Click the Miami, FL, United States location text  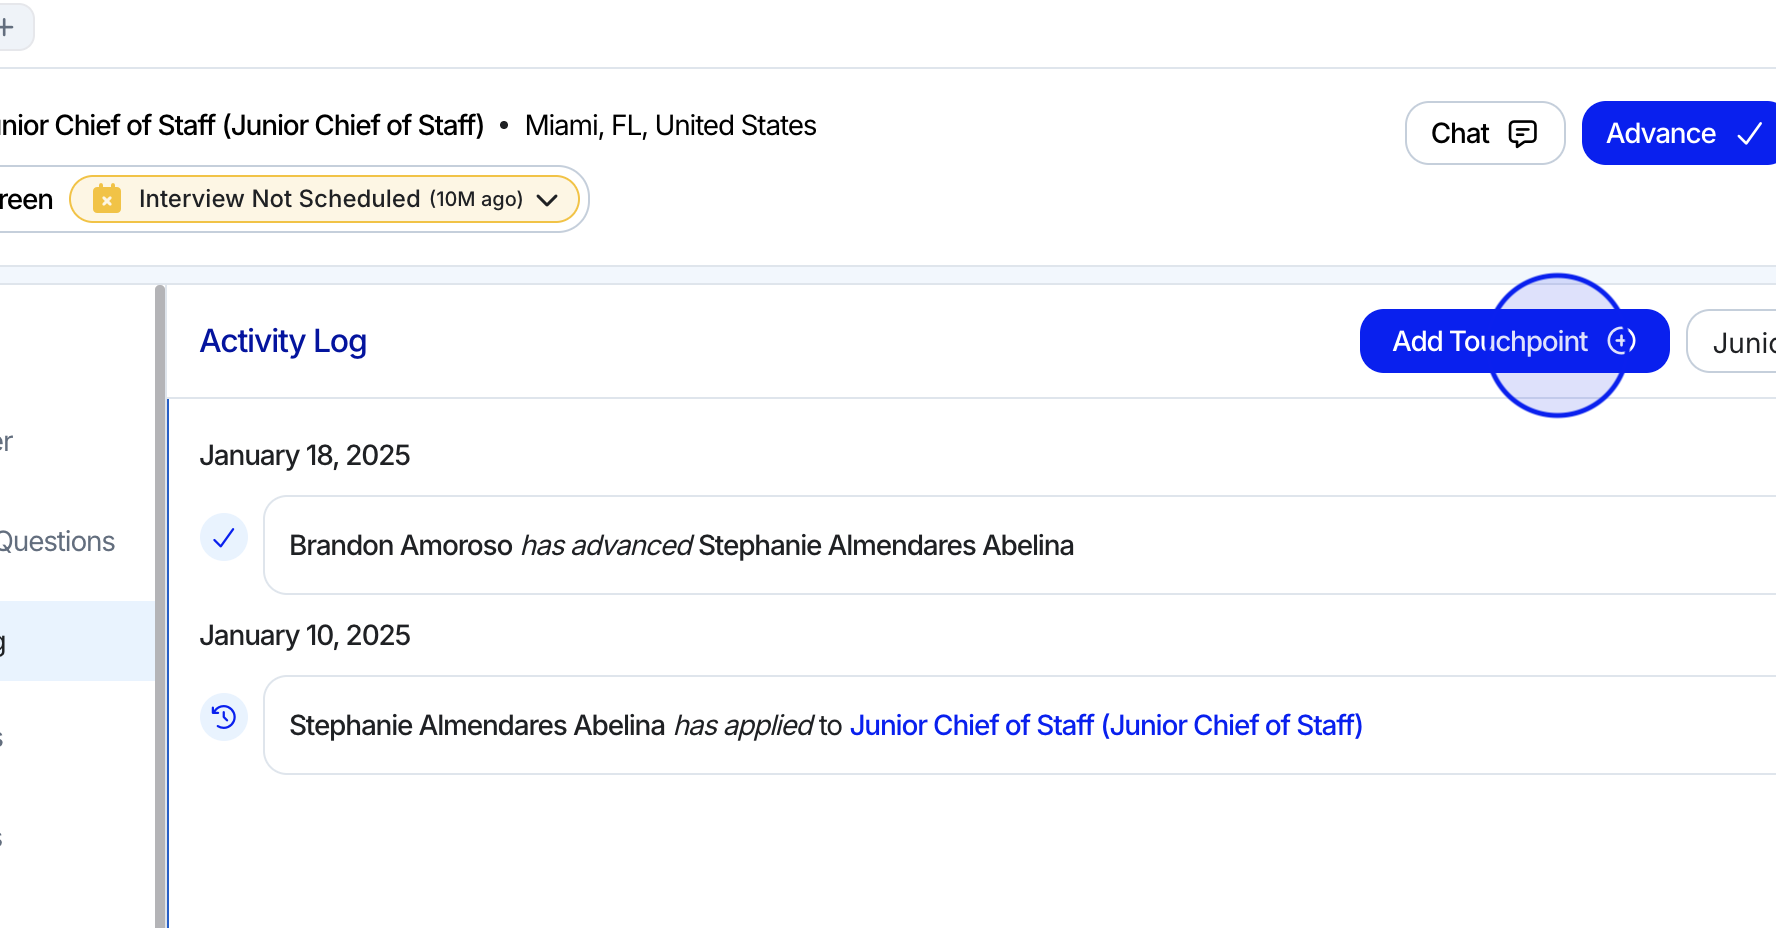coord(670,126)
